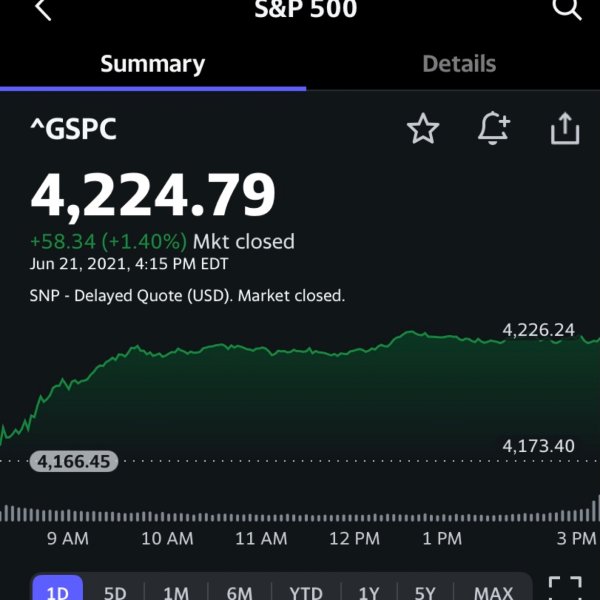This screenshot has width=600, height=600.
Task: Show the MAX chart range
Action: [493, 591]
